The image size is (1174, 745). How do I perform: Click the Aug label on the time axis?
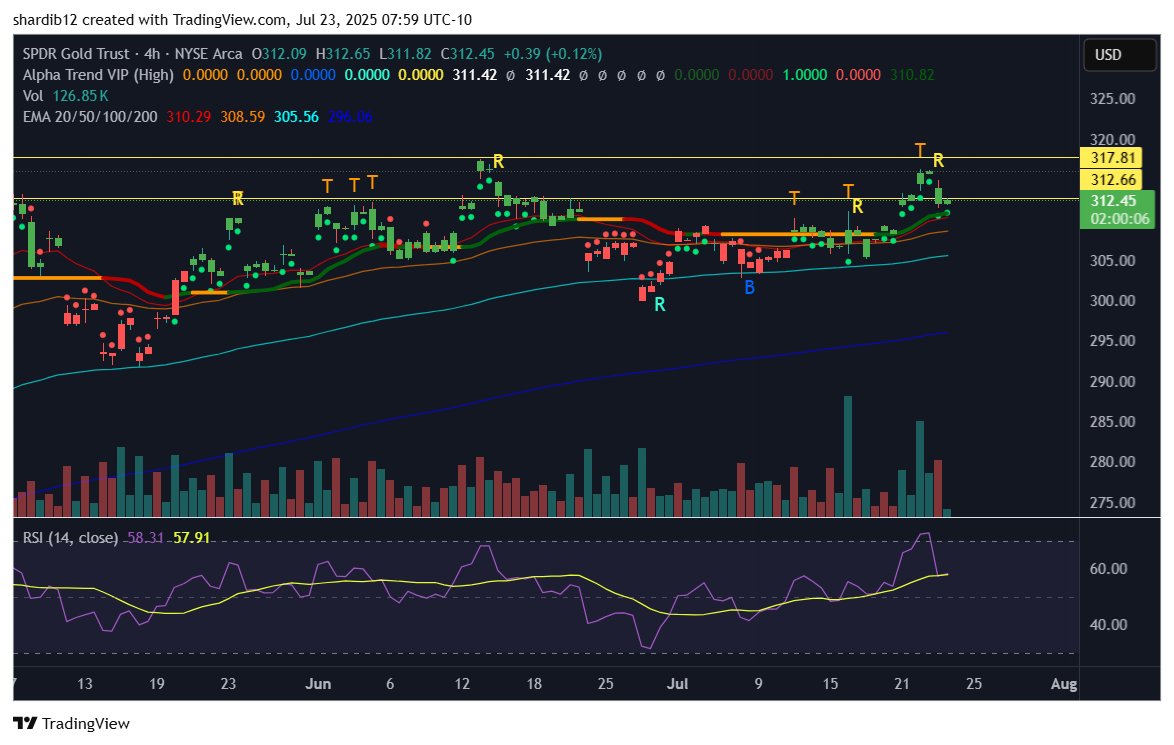[x=1064, y=684]
